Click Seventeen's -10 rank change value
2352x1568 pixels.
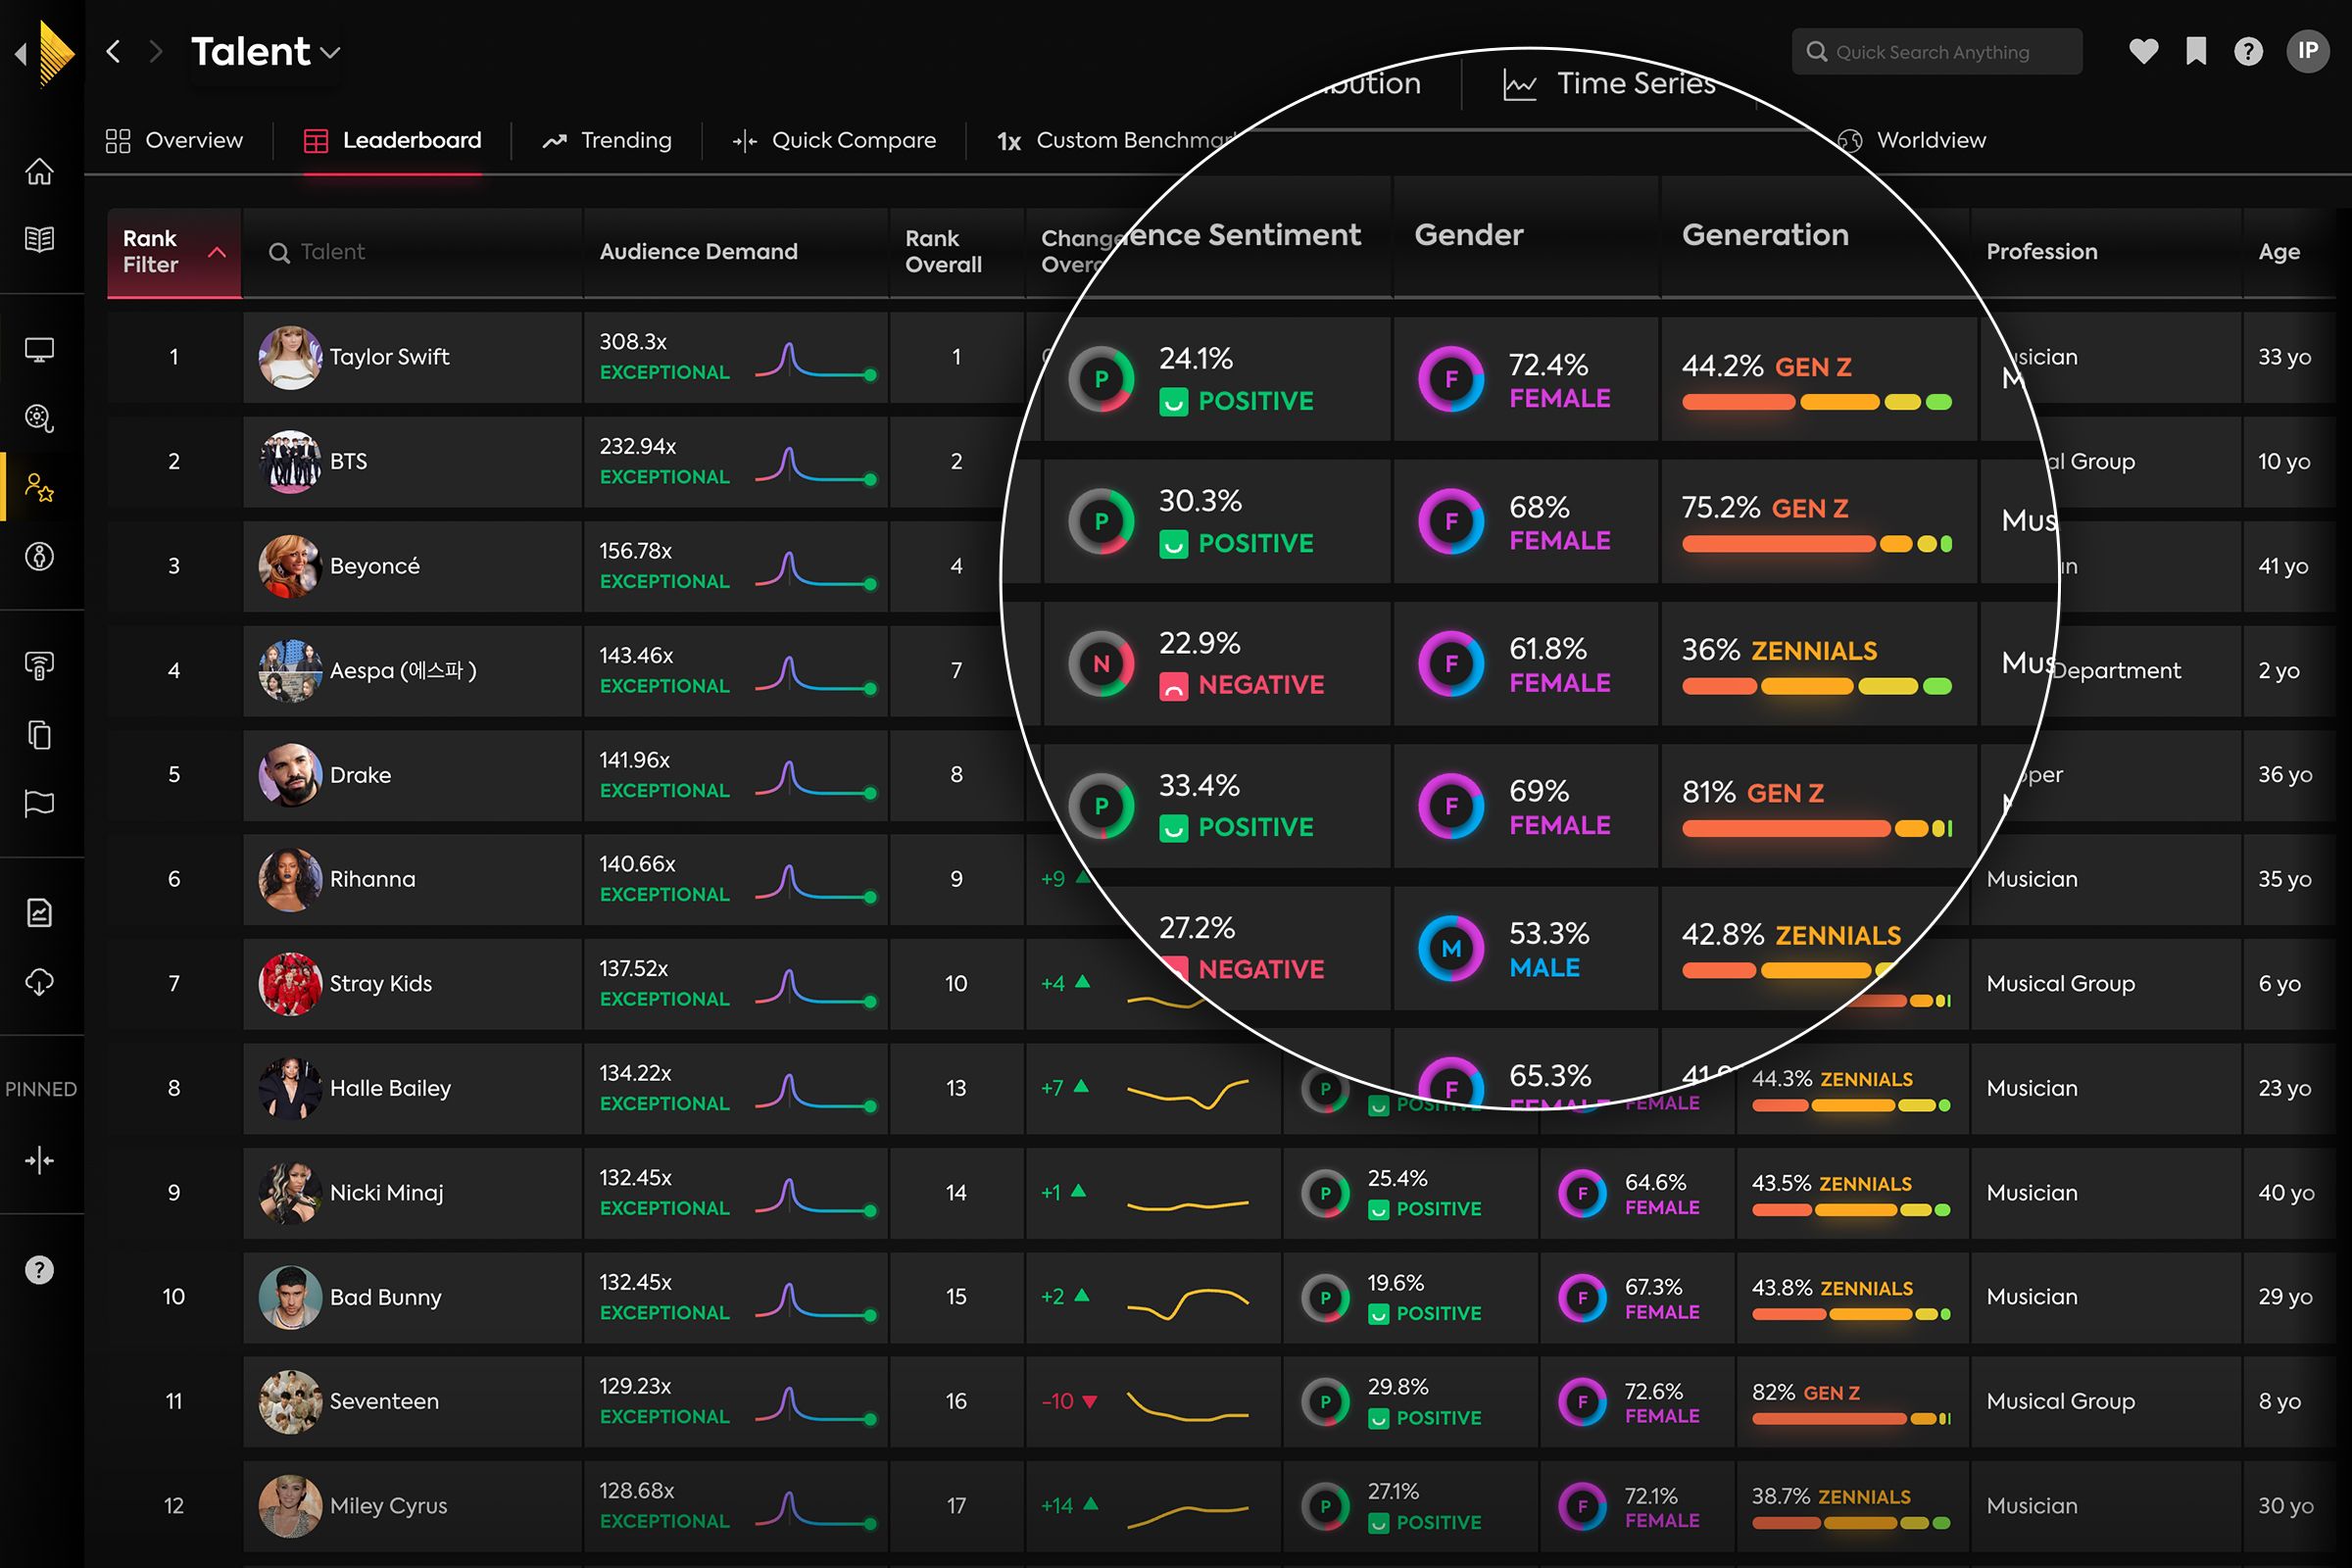[1057, 1402]
